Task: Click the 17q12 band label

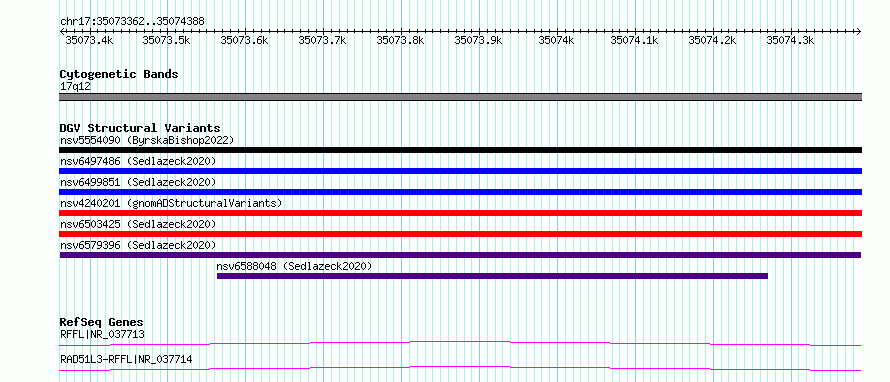Action: point(75,86)
